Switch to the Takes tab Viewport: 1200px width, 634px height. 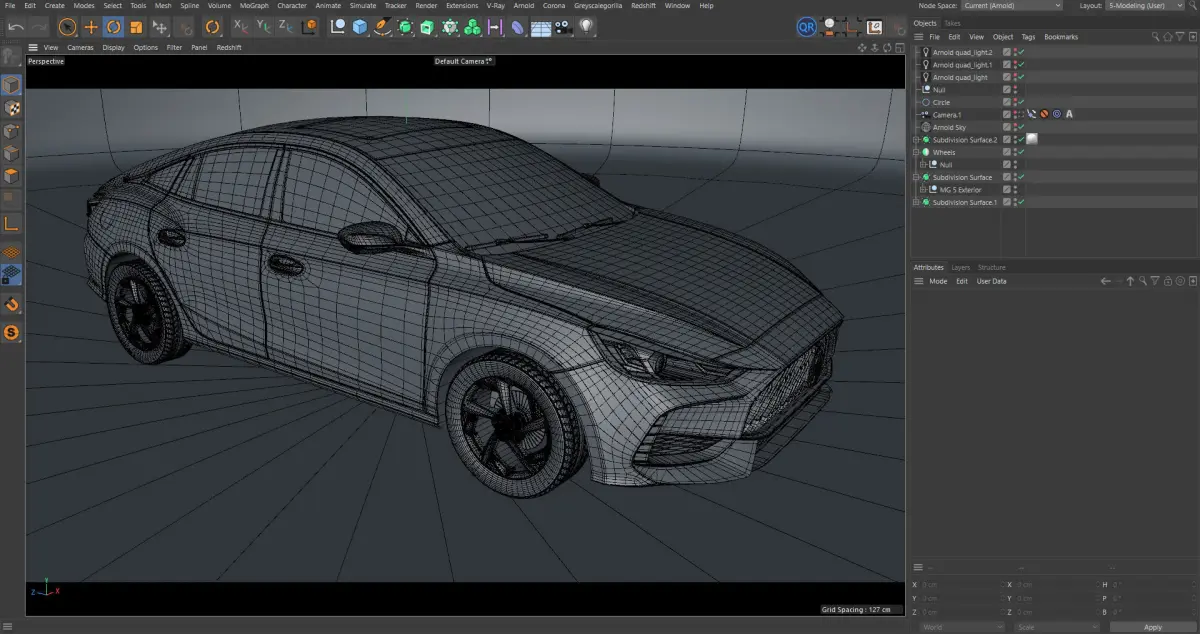(952, 23)
